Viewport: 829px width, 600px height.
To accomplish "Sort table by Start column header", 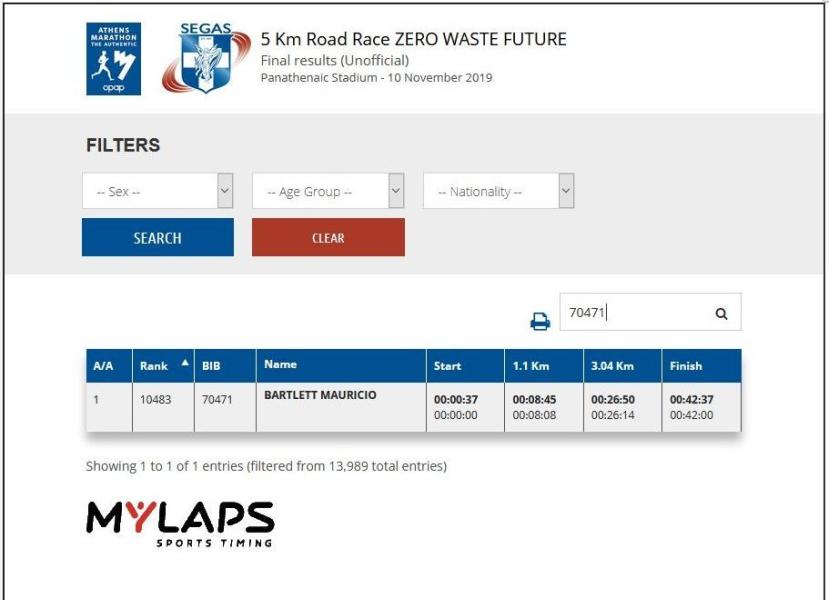I will point(465,366).
